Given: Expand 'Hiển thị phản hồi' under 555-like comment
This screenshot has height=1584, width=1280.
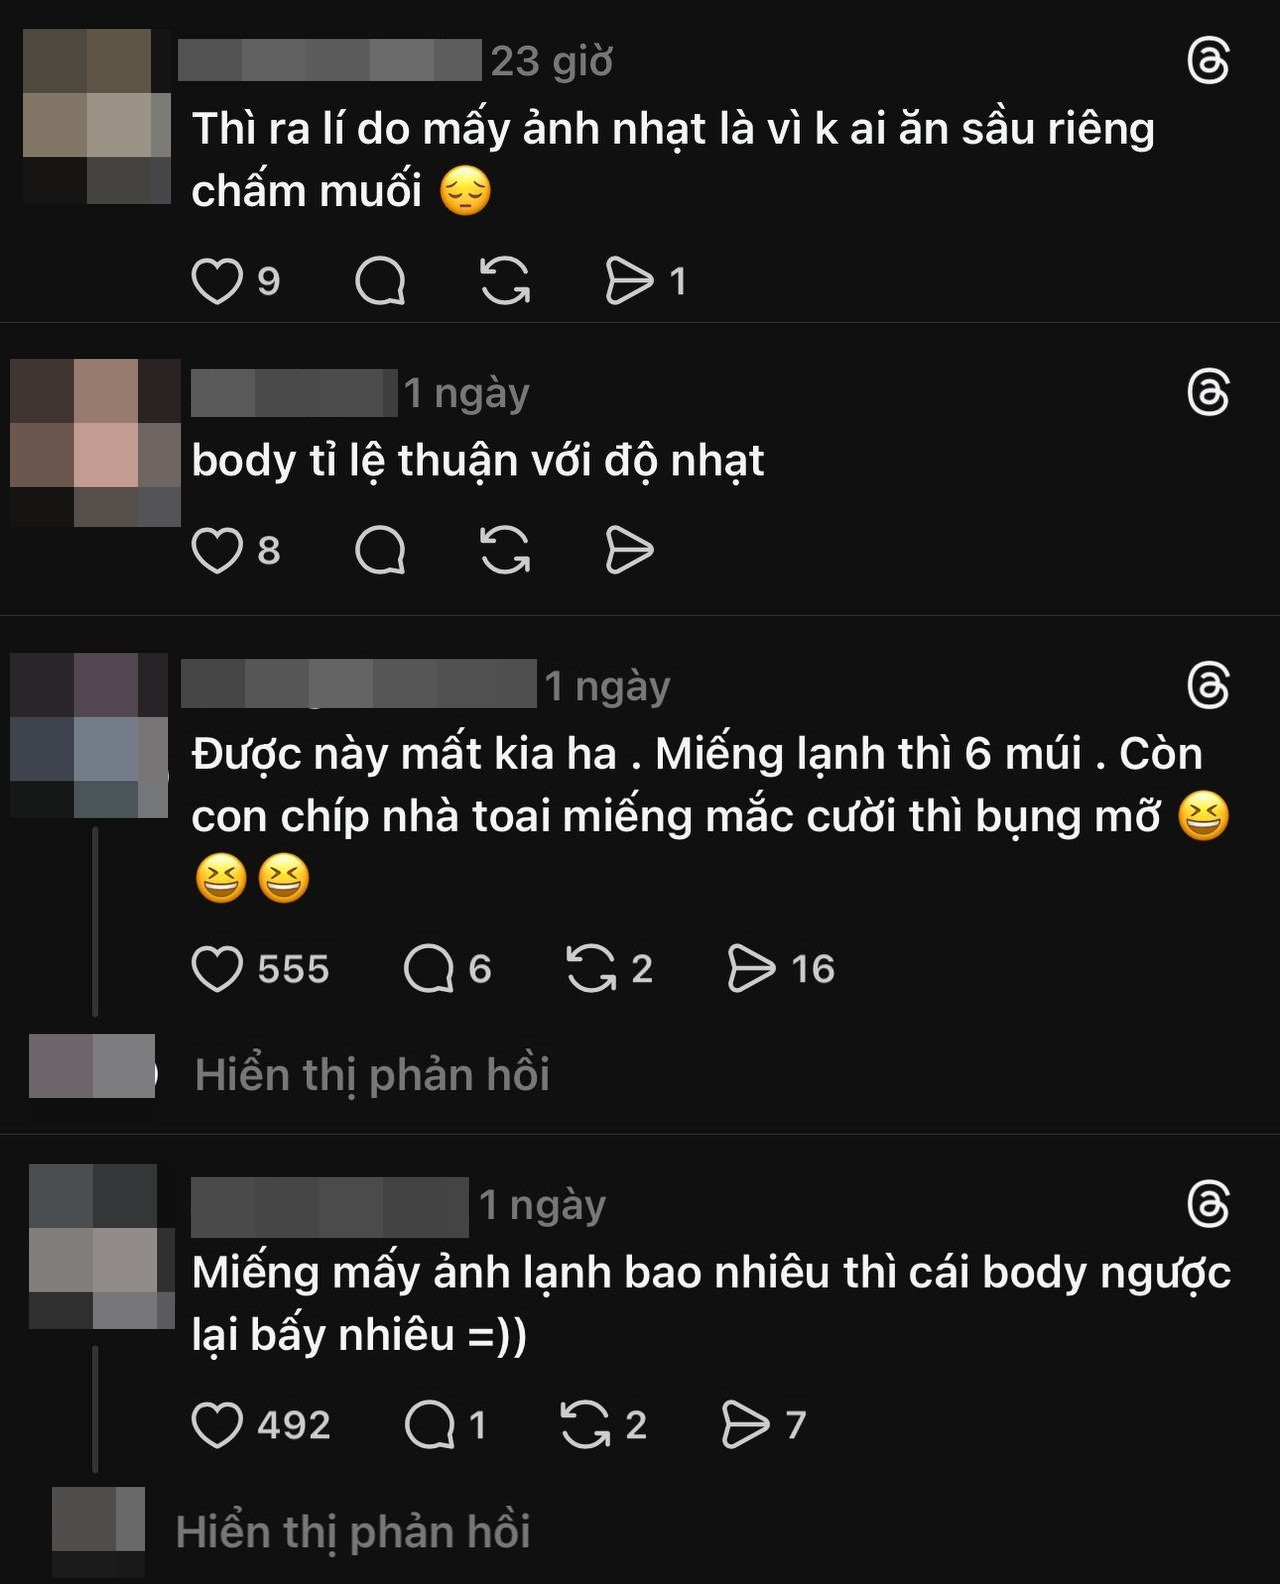Looking at the screenshot, I should pyautogui.click(x=372, y=1075).
